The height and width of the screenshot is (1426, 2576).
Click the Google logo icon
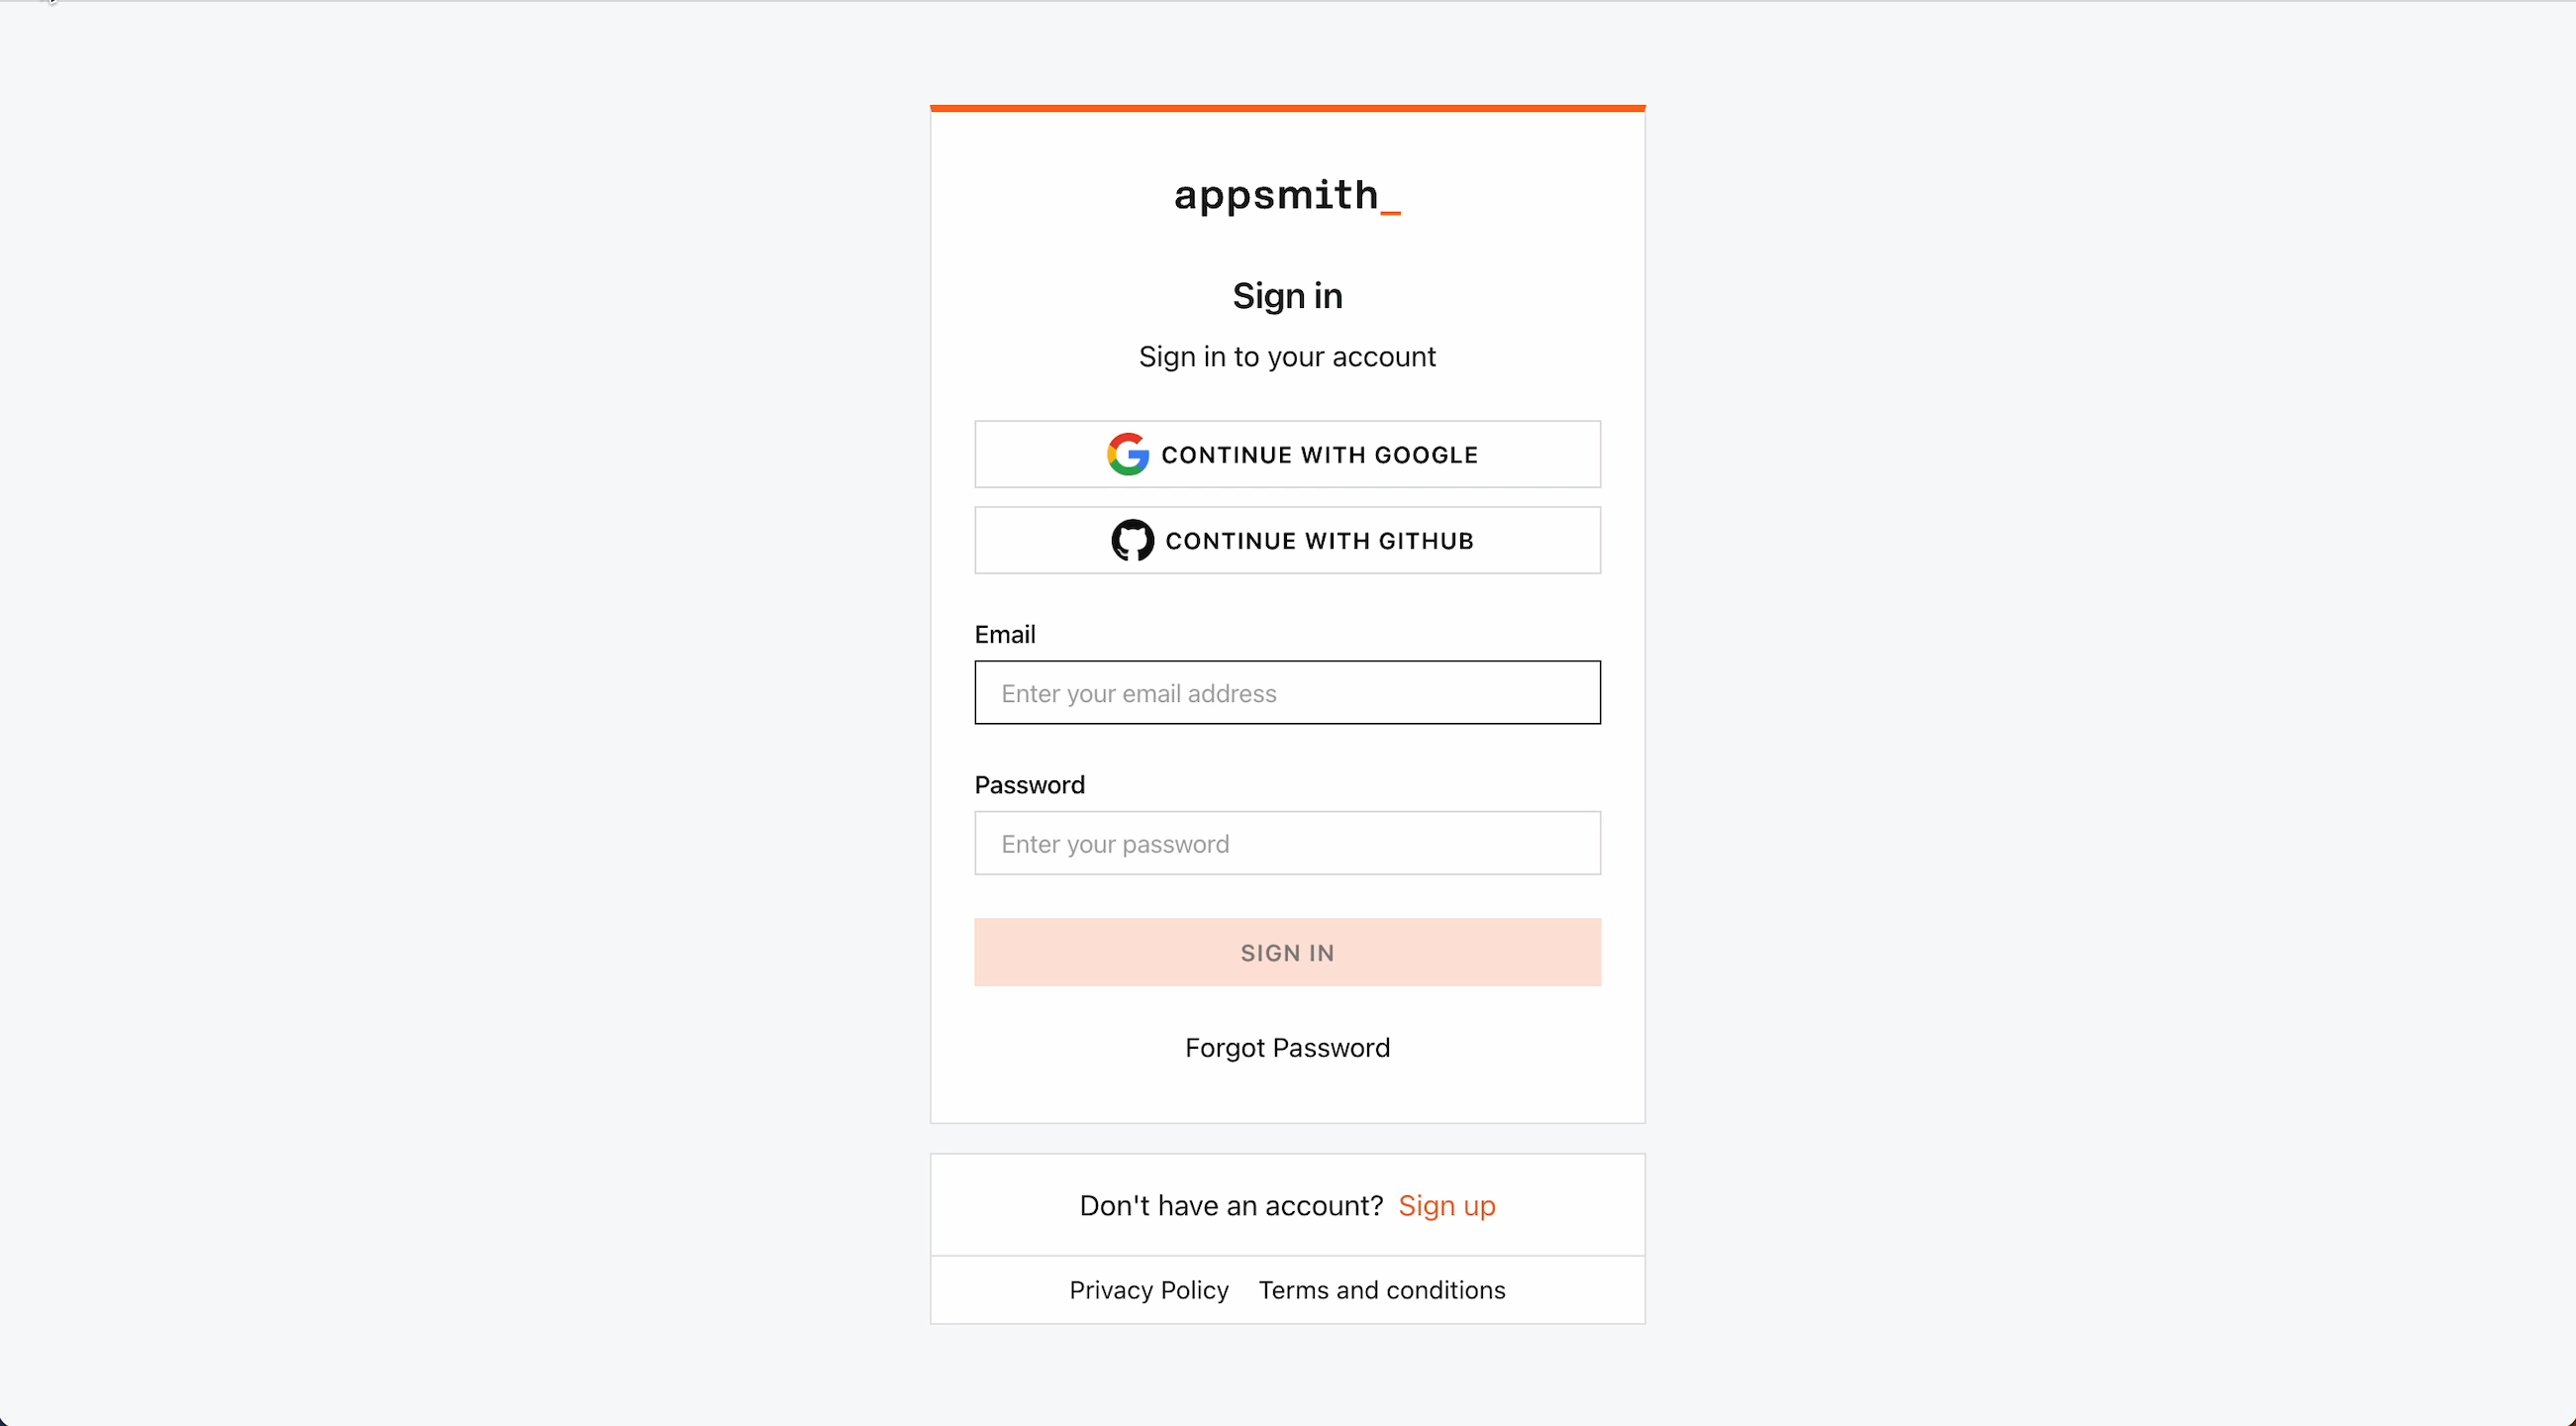click(x=1127, y=454)
